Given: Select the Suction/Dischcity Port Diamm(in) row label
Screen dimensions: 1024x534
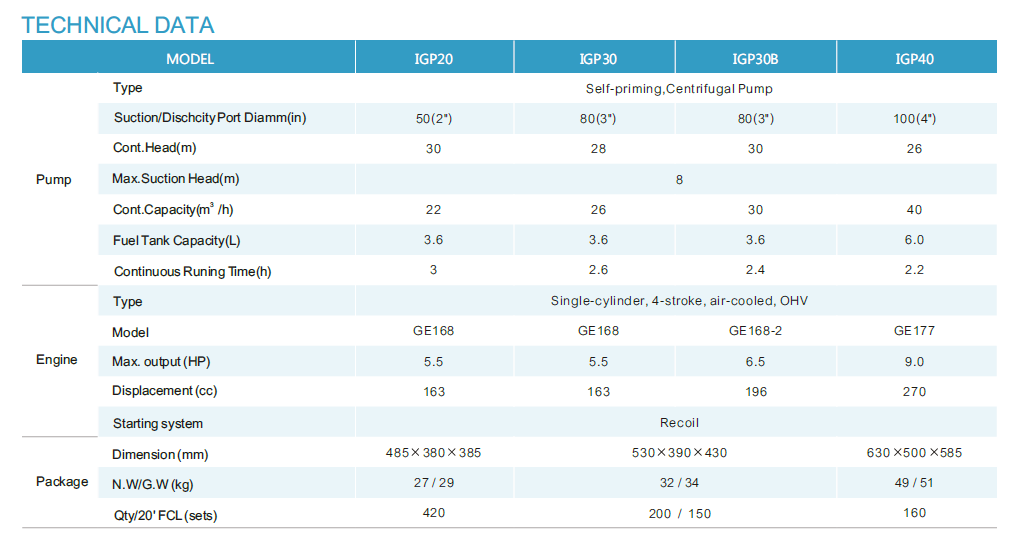Looking at the screenshot, I should point(210,118).
